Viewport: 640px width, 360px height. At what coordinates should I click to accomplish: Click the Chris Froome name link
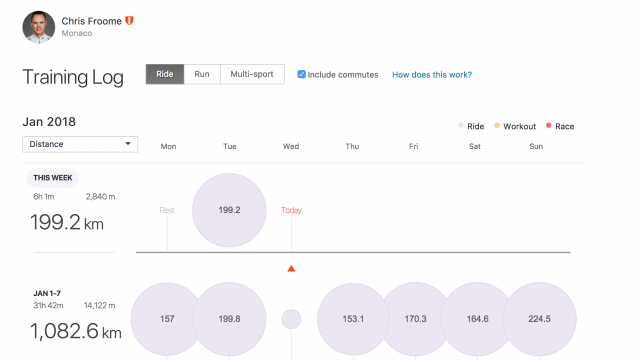click(x=91, y=21)
